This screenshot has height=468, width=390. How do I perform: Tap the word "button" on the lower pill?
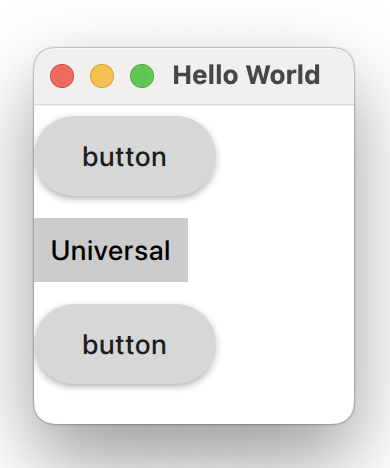point(124,345)
